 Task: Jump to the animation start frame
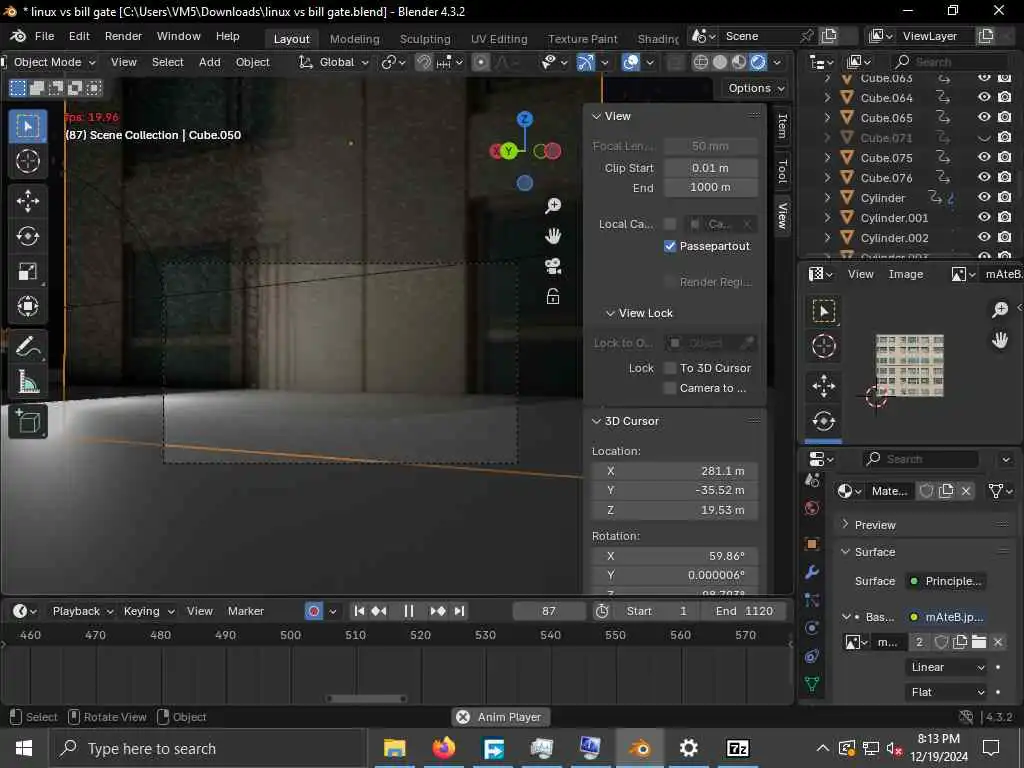point(359,611)
